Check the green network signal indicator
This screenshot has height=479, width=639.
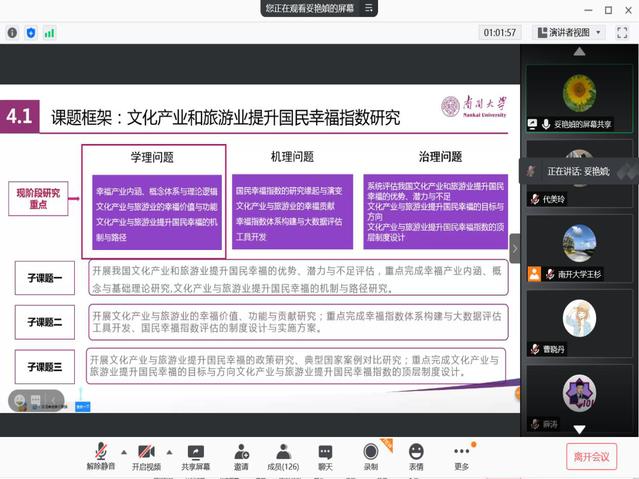click(x=50, y=33)
